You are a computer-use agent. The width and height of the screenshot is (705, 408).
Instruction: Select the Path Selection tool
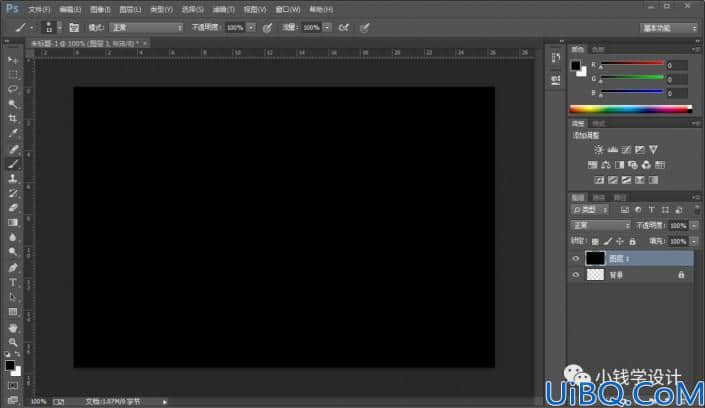[x=13, y=297]
